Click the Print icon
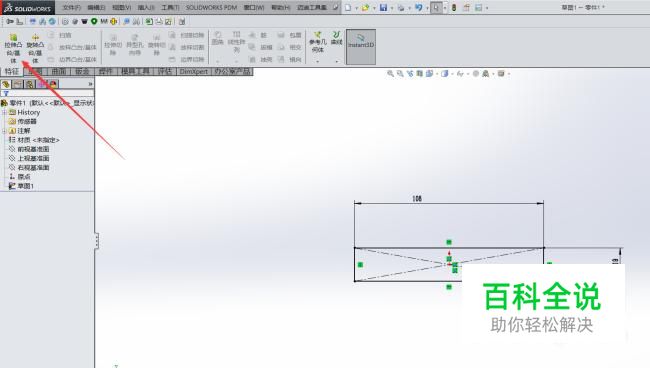The width and height of the screenshot is (650, 368). point(401,7)
